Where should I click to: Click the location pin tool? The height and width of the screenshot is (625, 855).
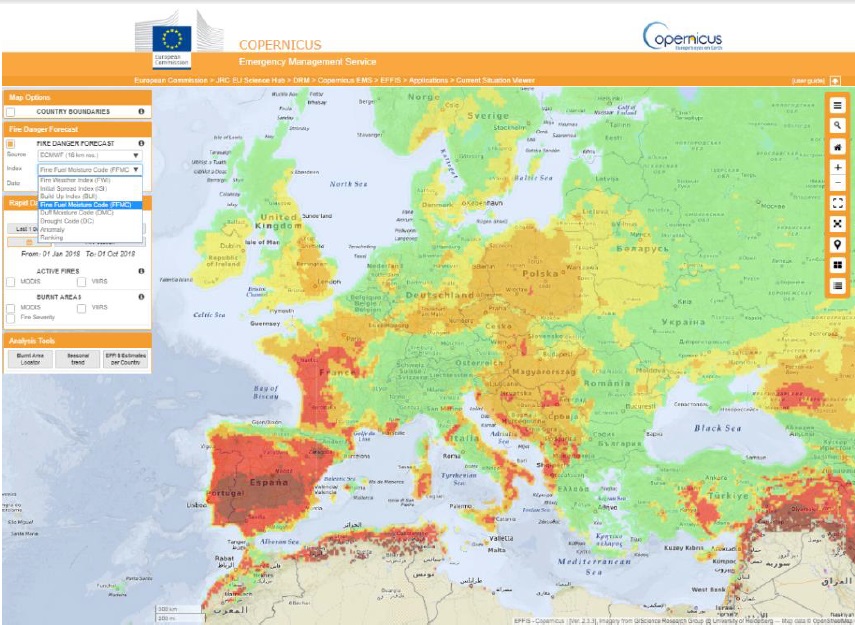click(837, 245)
